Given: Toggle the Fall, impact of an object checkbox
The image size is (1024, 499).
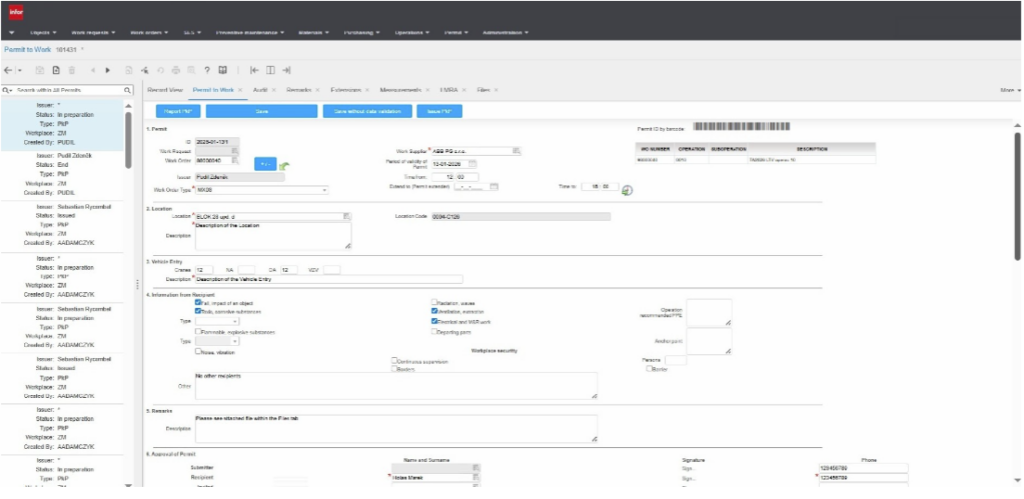Looking at the screenshot, I should (199, 303).
